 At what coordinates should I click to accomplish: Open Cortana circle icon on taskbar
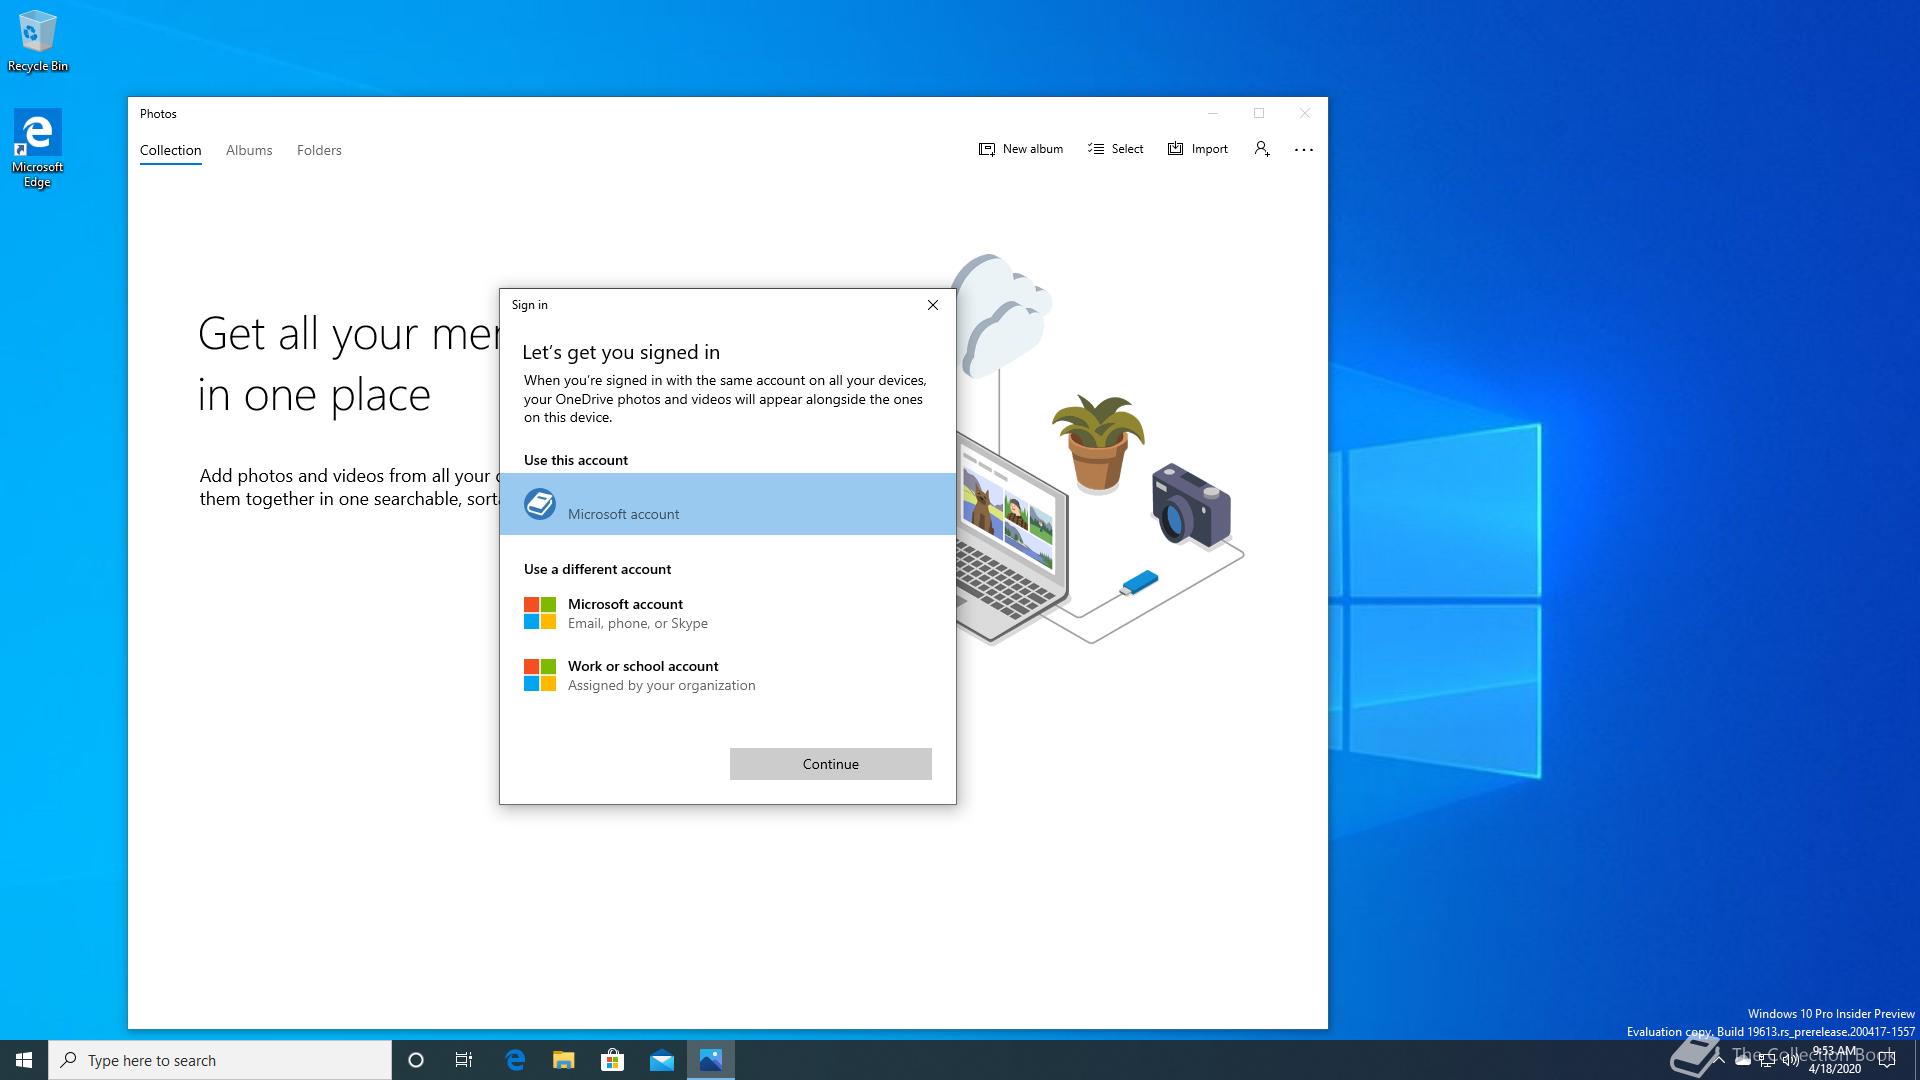pyautogui.click(x=416, y=1060)
